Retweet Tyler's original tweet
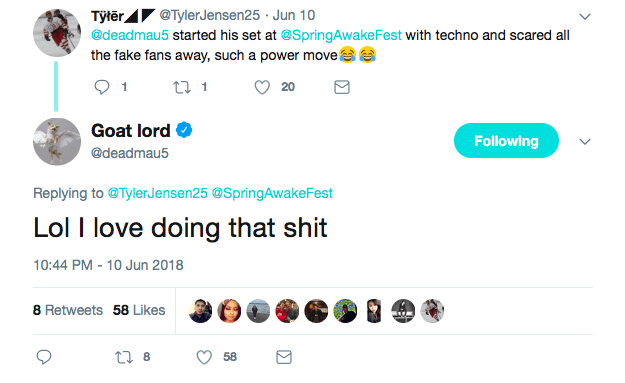Screen dimensions: 625x383 [182, 87]
